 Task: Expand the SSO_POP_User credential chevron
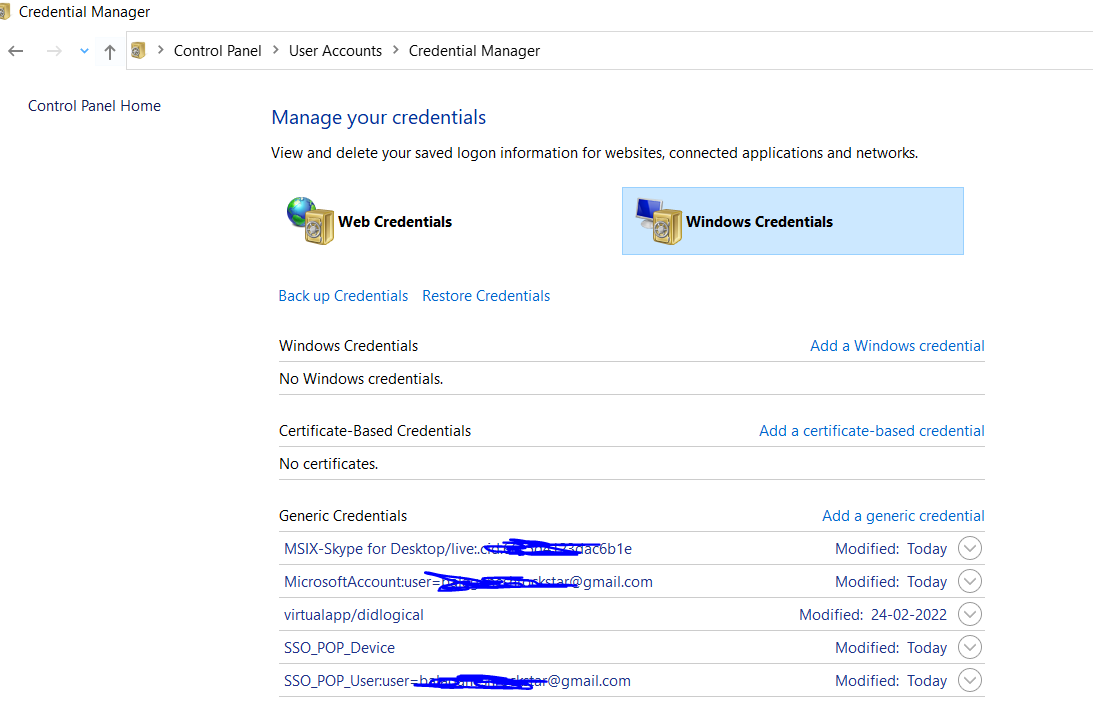tap(970, 680)
